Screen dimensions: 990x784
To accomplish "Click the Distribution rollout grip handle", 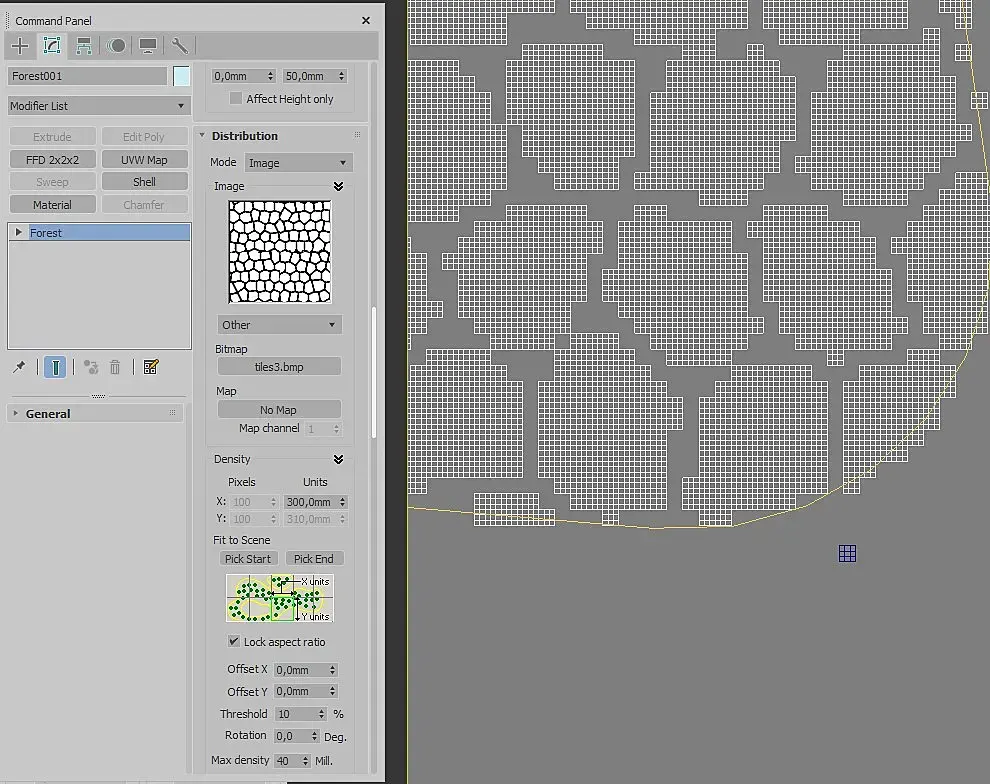I will click(357, 135).
